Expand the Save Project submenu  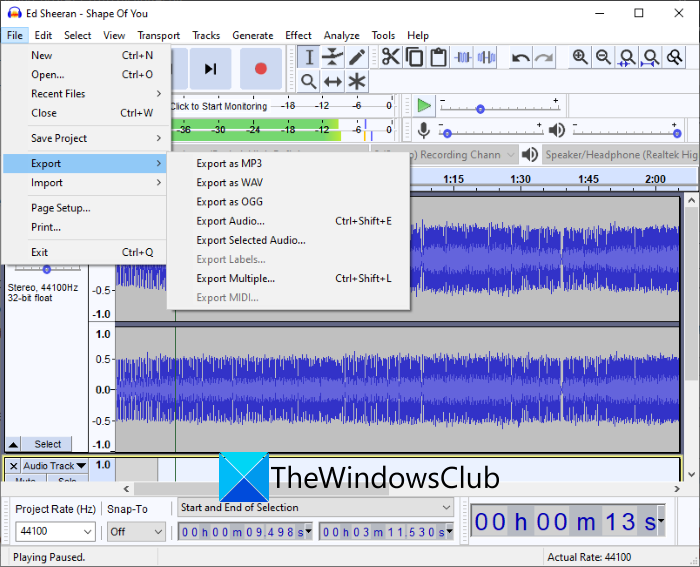[x=85, y=138]
